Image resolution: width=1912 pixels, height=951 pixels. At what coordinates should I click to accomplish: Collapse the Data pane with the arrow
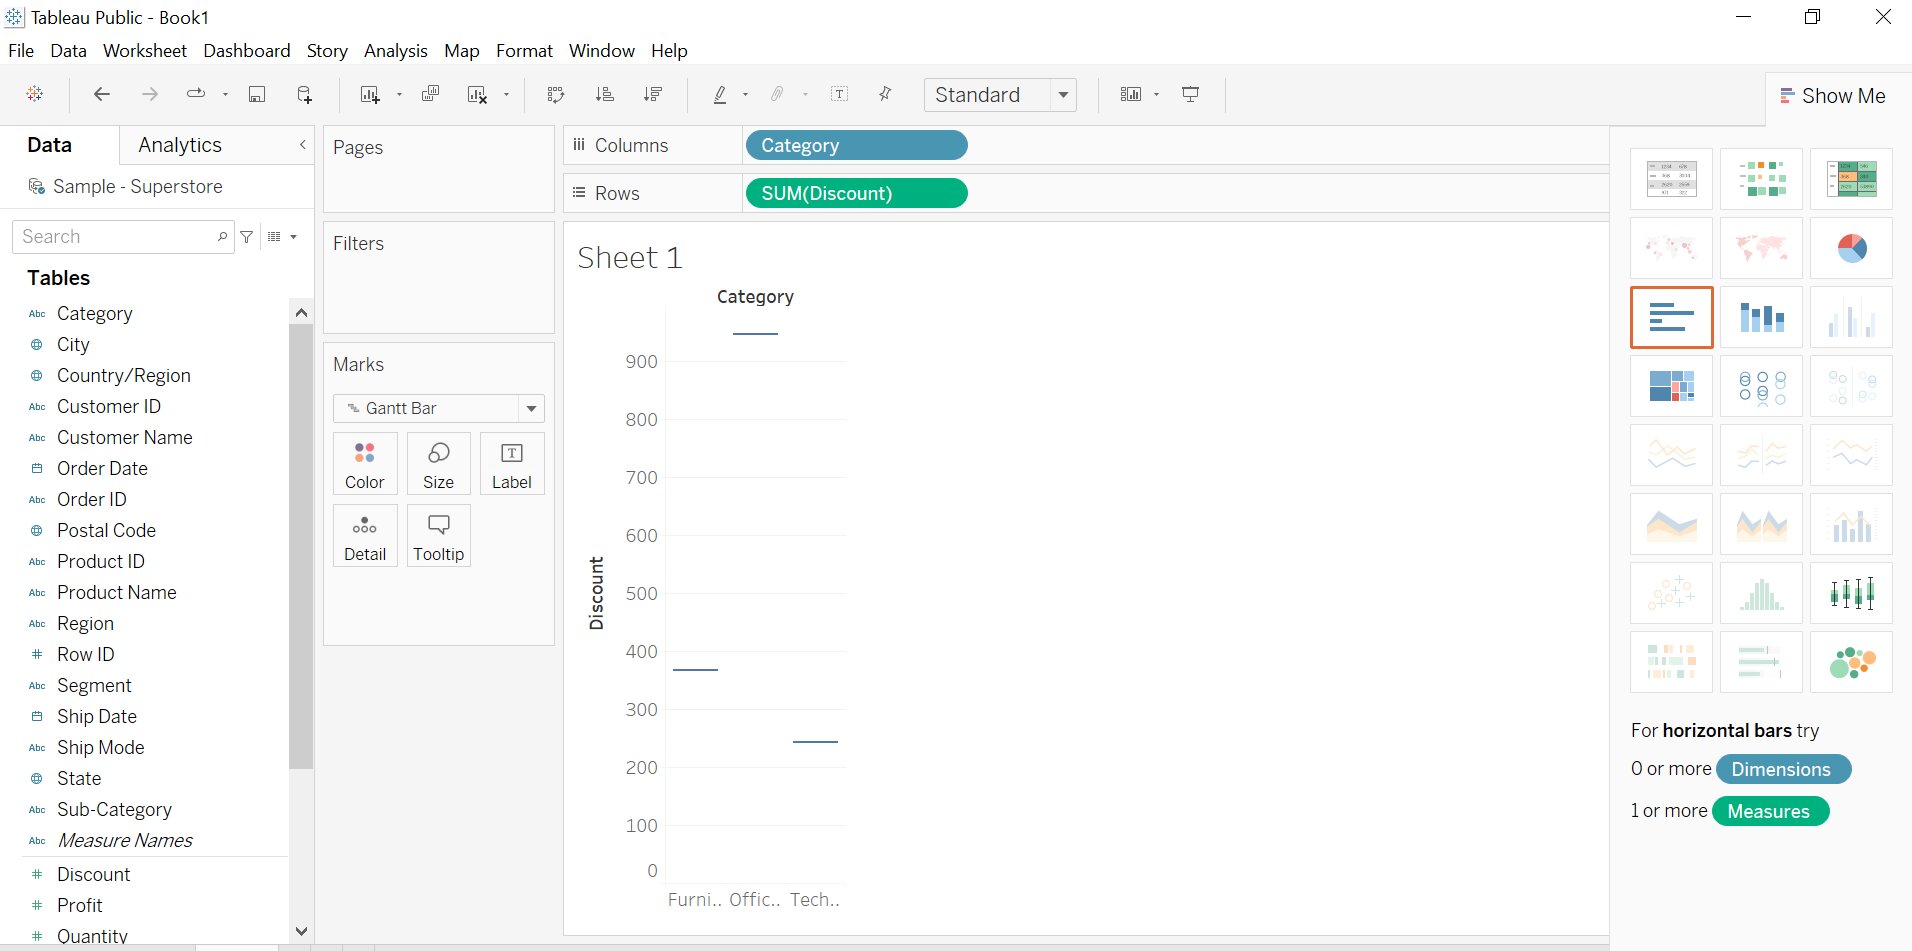click(x=302, y=145)
